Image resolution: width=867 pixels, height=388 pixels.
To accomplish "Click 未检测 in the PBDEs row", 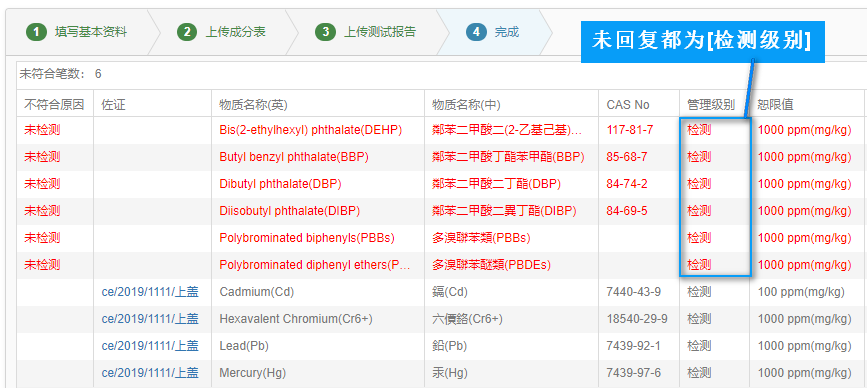I will pyautogui.click(x=42, y=265).
